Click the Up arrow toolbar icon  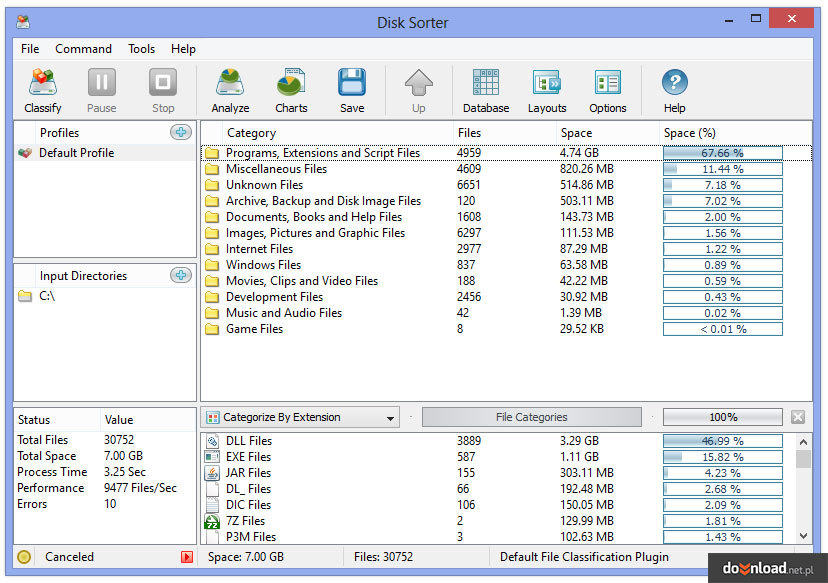tap(419, 83)
